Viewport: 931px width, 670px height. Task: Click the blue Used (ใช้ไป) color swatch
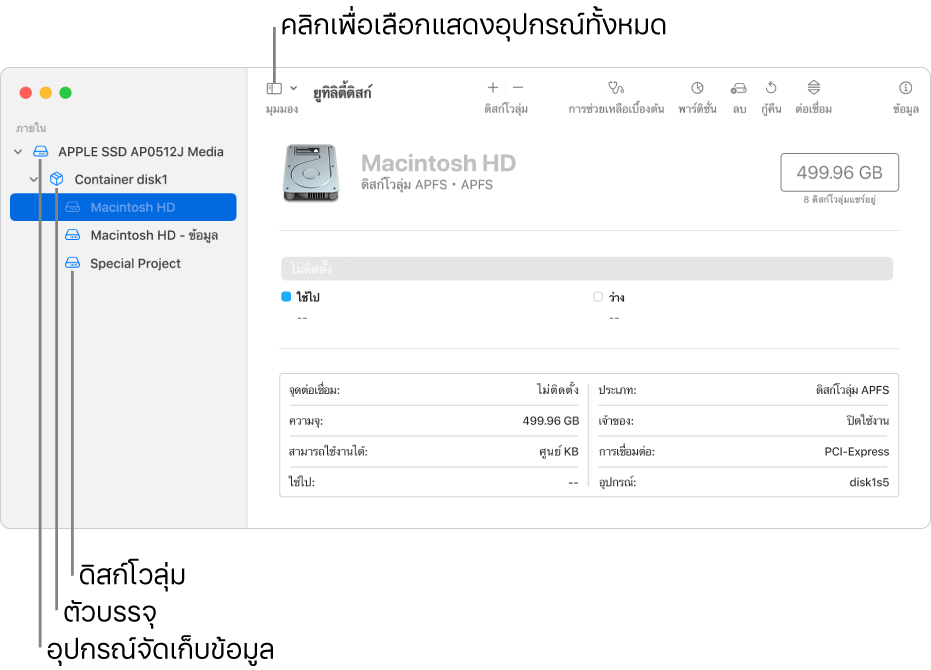(x=286, y=297)
